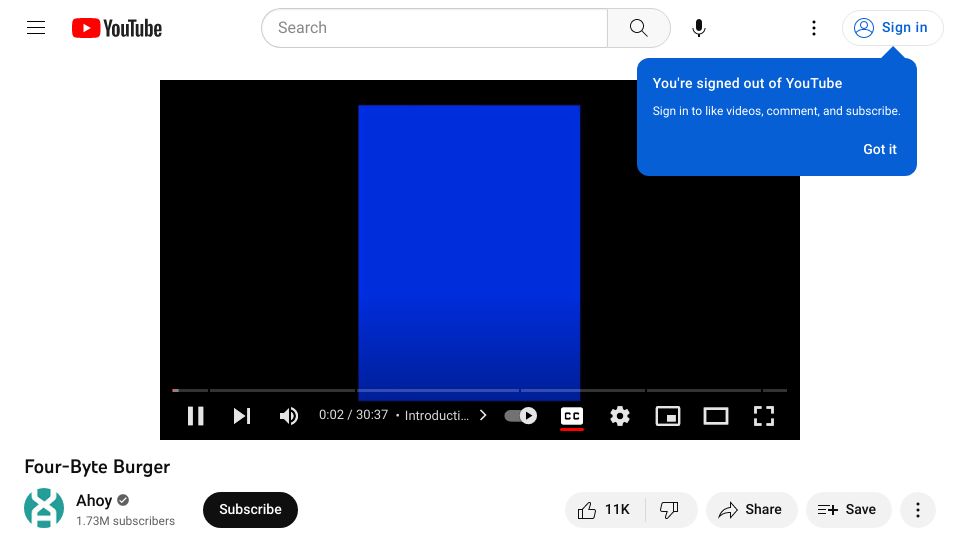Click the 1.73M subscribers text
Image resolution: width=960 pixels, height=540 pixels.
[x=126, y=521]
